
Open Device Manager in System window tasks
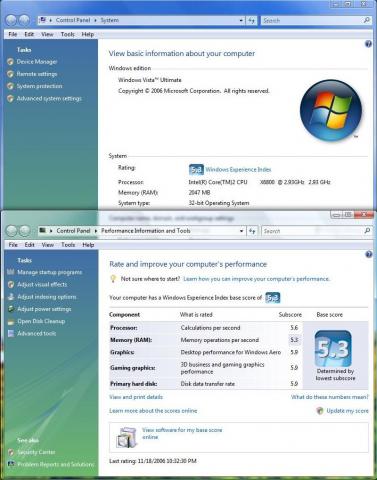coord(37,62)
